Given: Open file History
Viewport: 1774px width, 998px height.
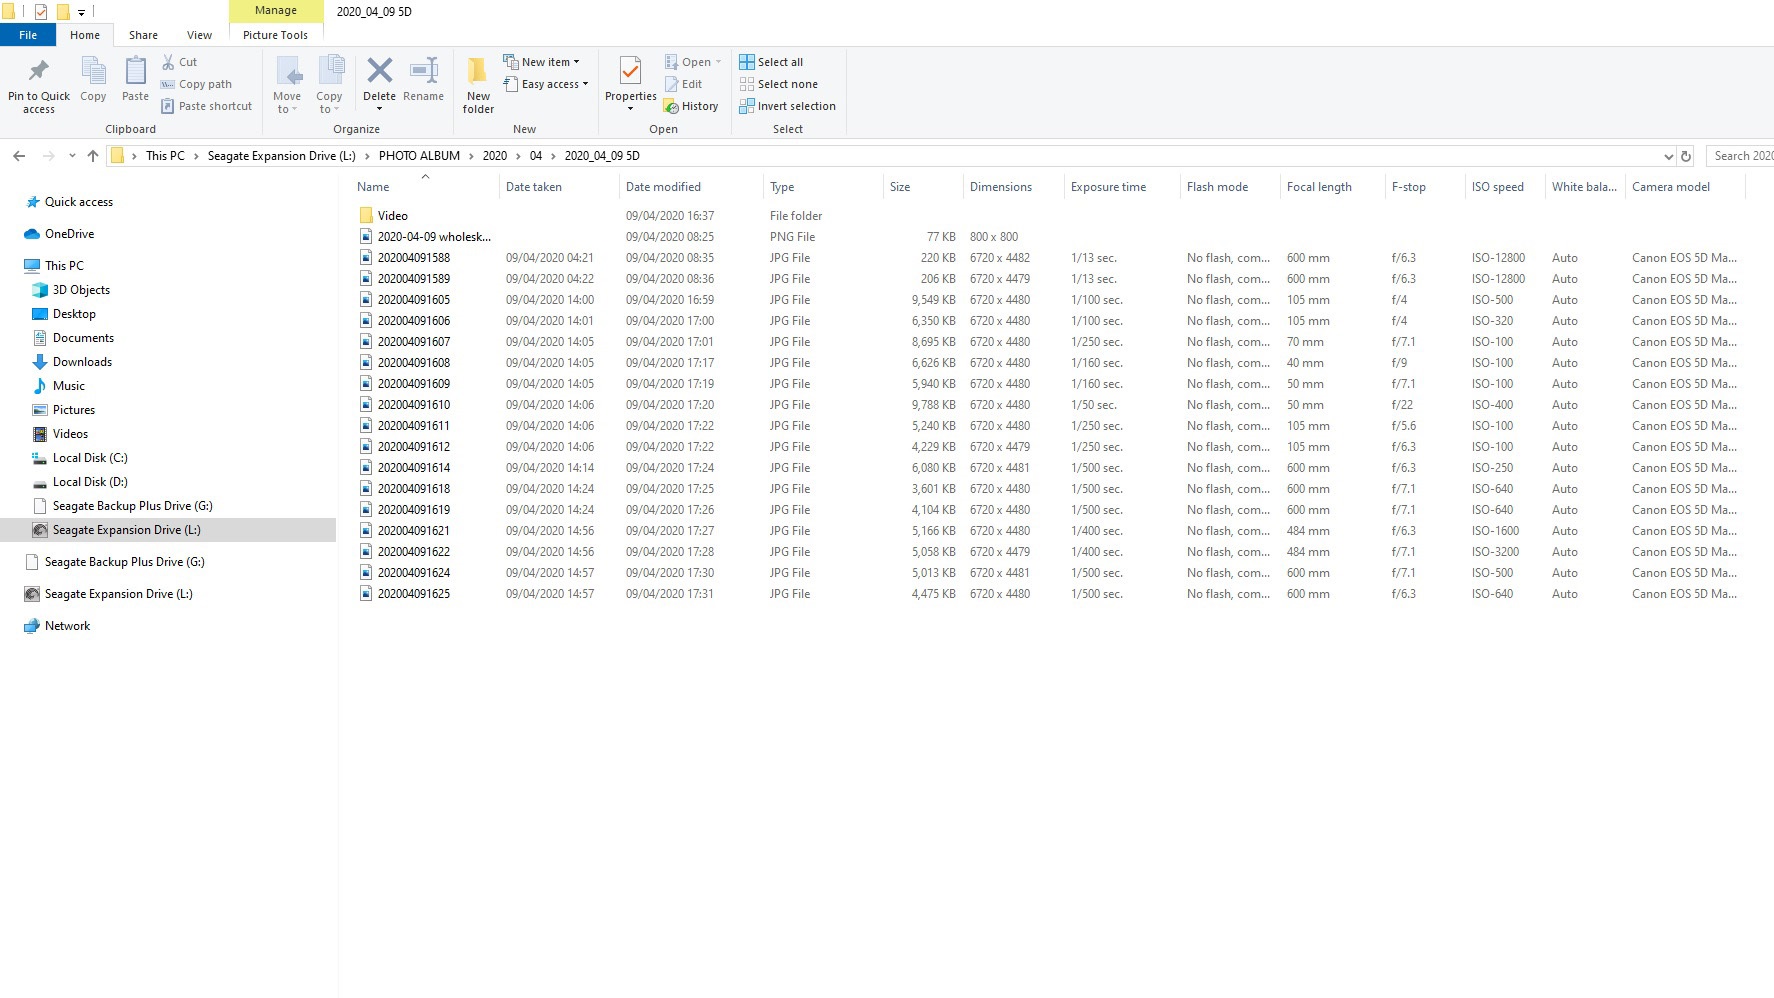Looking at the screenshot, I should (x=691, y=106).
